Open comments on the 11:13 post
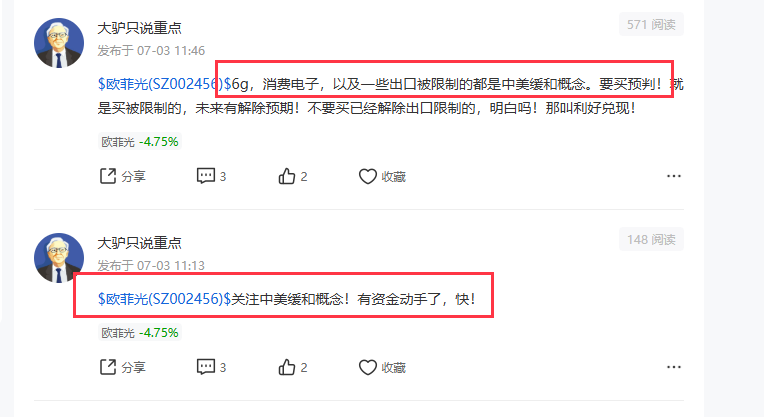 click(211, 367)
